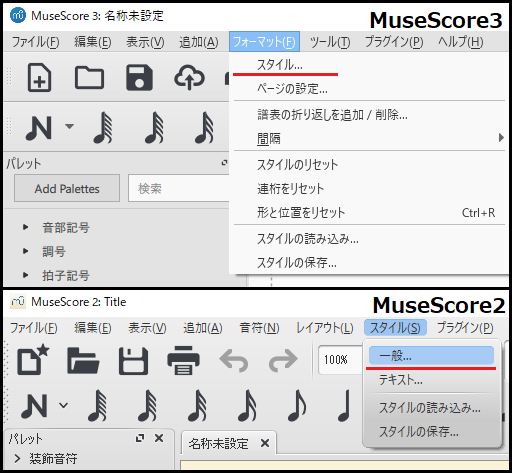
Task: Switch to the 名称未設定 score tab
Action: (x=218, y=443)
